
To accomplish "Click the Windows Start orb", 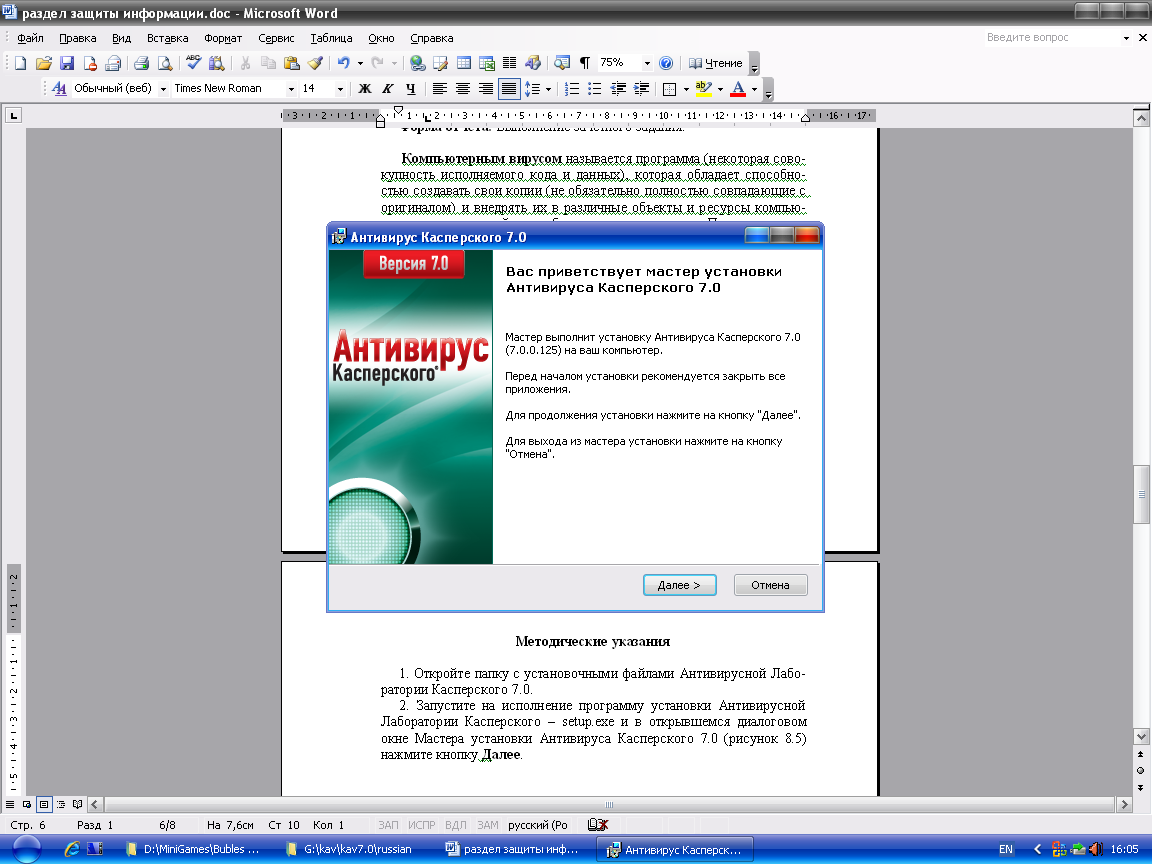I will (x=27, y=849).
